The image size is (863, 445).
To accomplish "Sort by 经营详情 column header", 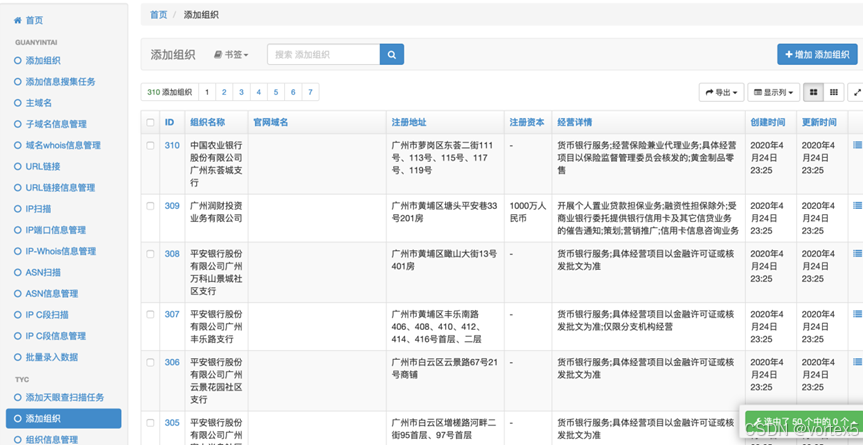I will pyautogui.click(x=575, y=122).
